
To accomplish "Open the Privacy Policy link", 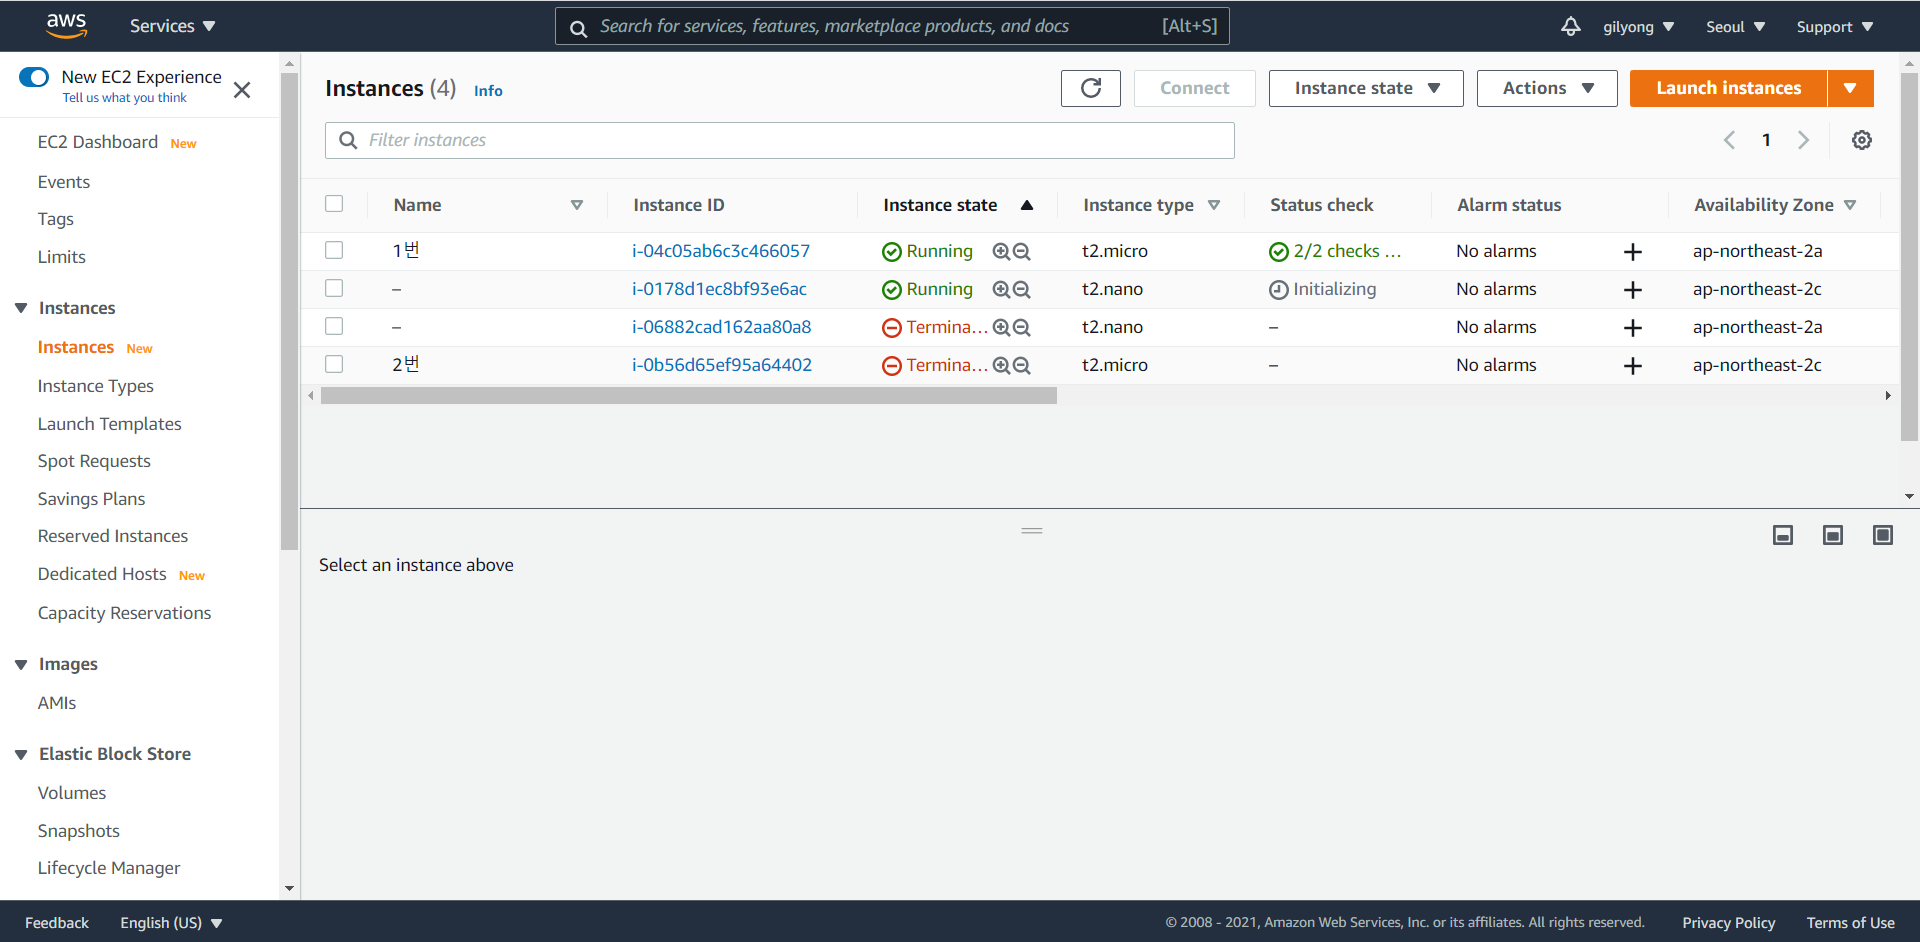I will (x=1728, y=923).
